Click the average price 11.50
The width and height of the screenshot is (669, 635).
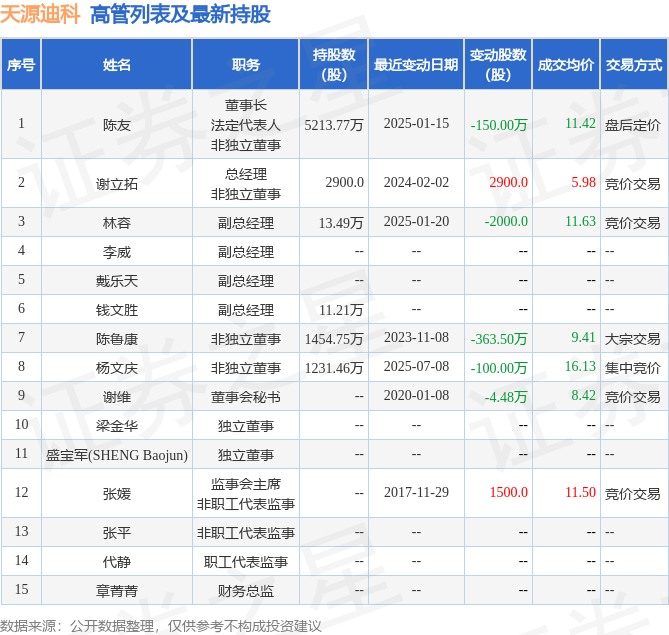[580, 492]
